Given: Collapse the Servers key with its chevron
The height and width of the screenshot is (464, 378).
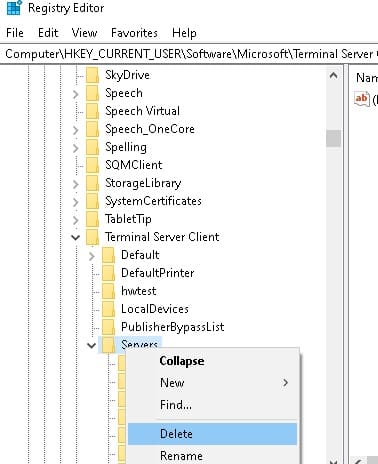Looking at the screenshot, I should (x=92, y=346).
